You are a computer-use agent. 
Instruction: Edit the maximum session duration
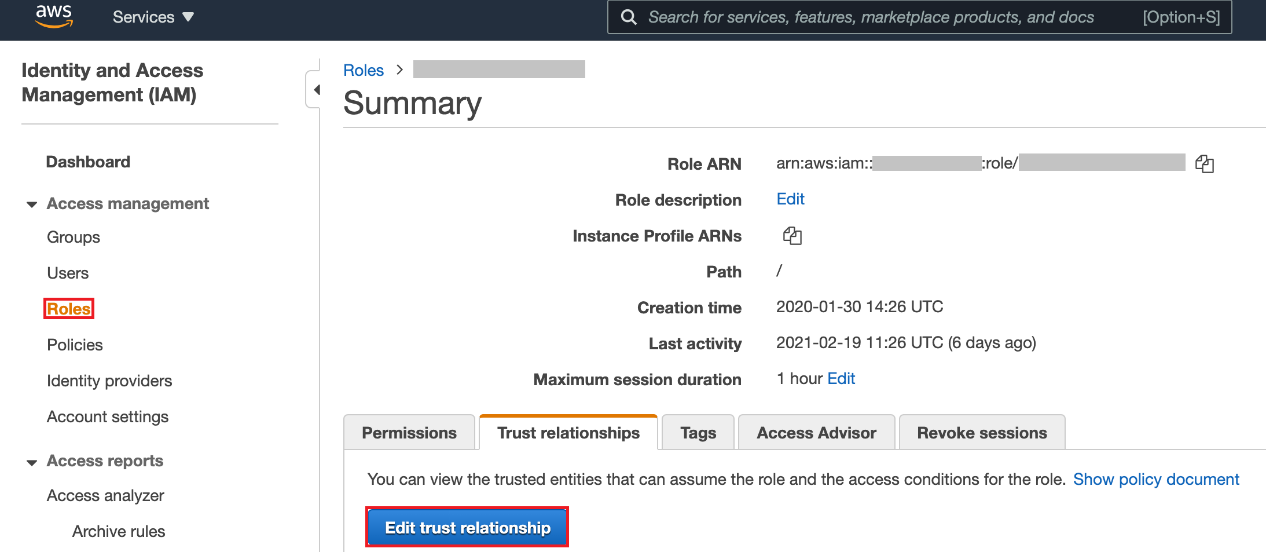[x=841, y=379]
